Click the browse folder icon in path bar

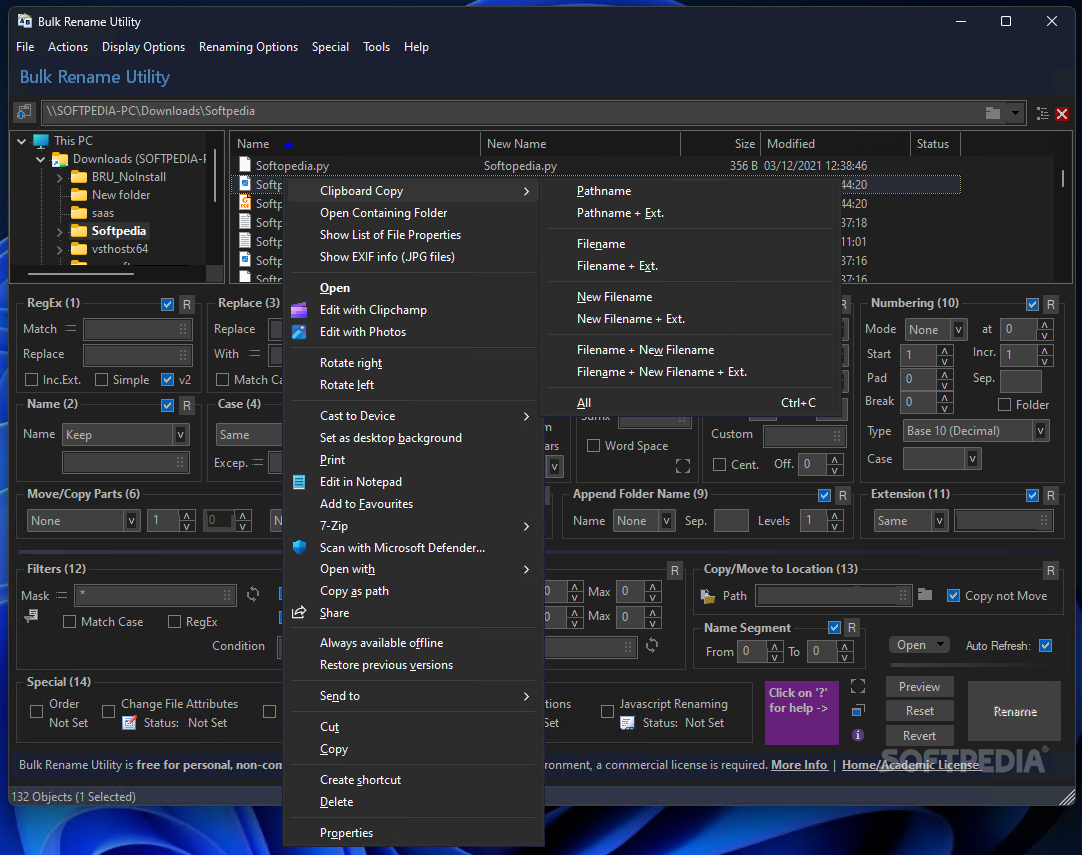[993, 112]
